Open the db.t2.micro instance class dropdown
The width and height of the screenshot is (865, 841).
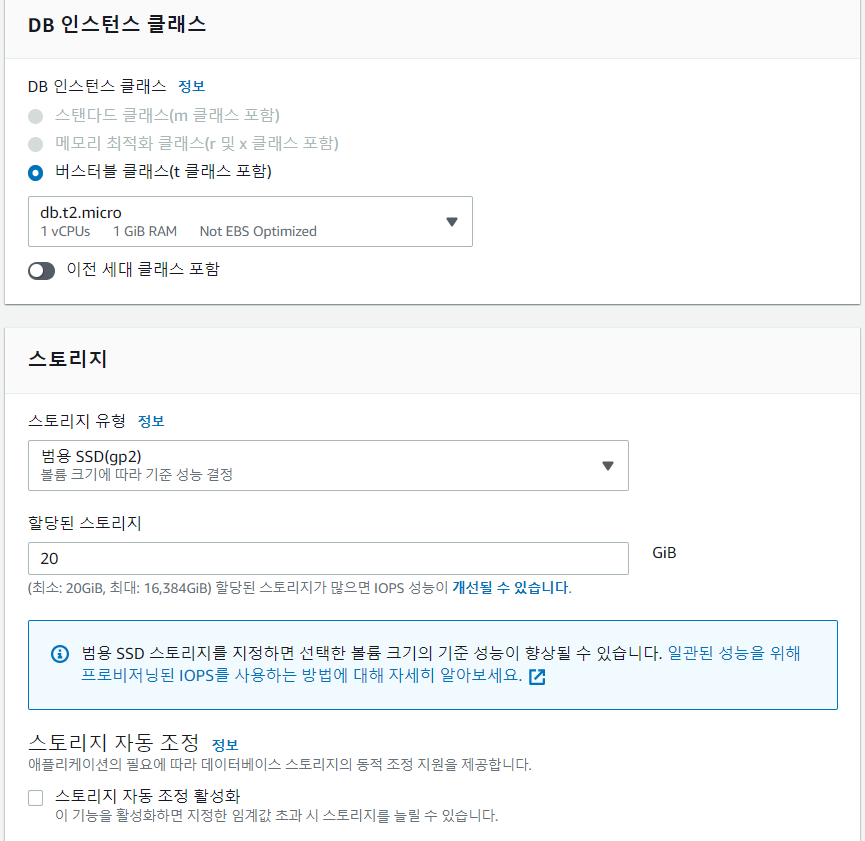pos(250,221)
